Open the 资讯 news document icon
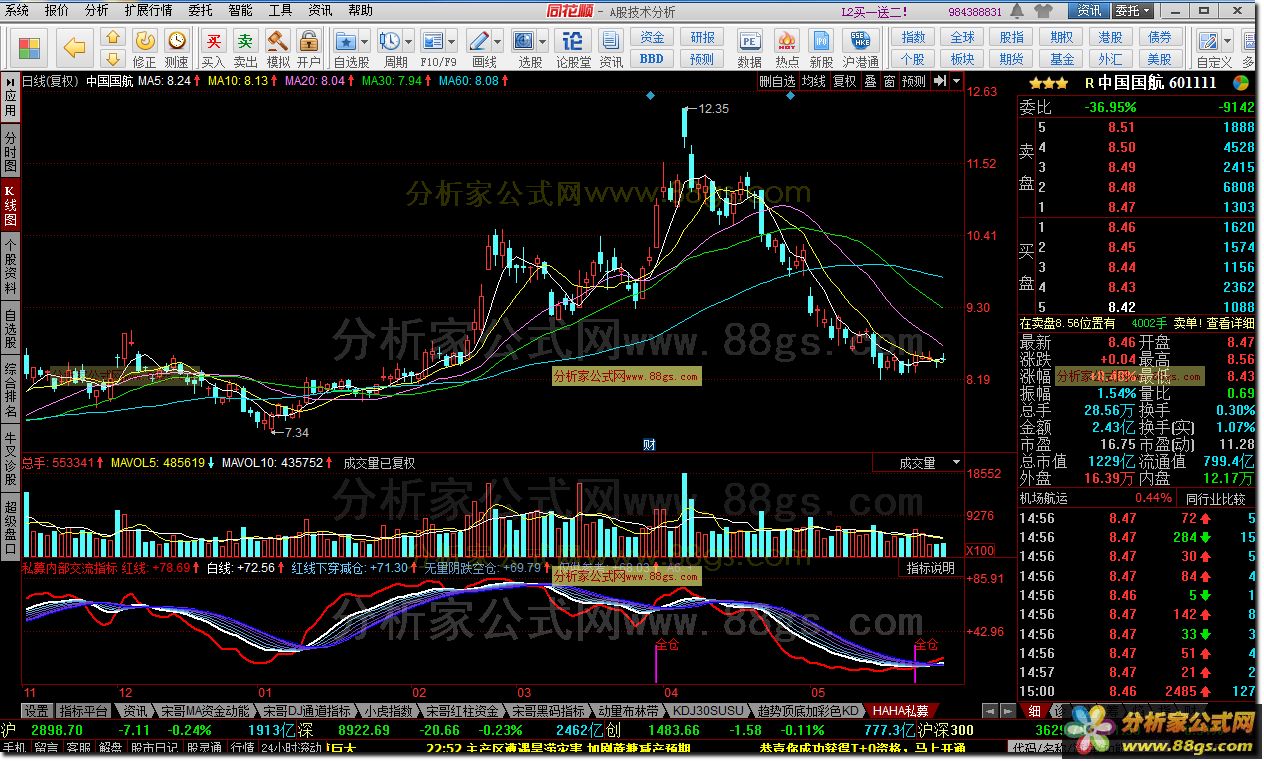The width and height of the screenshot is (1264, 761). (611, 41)
